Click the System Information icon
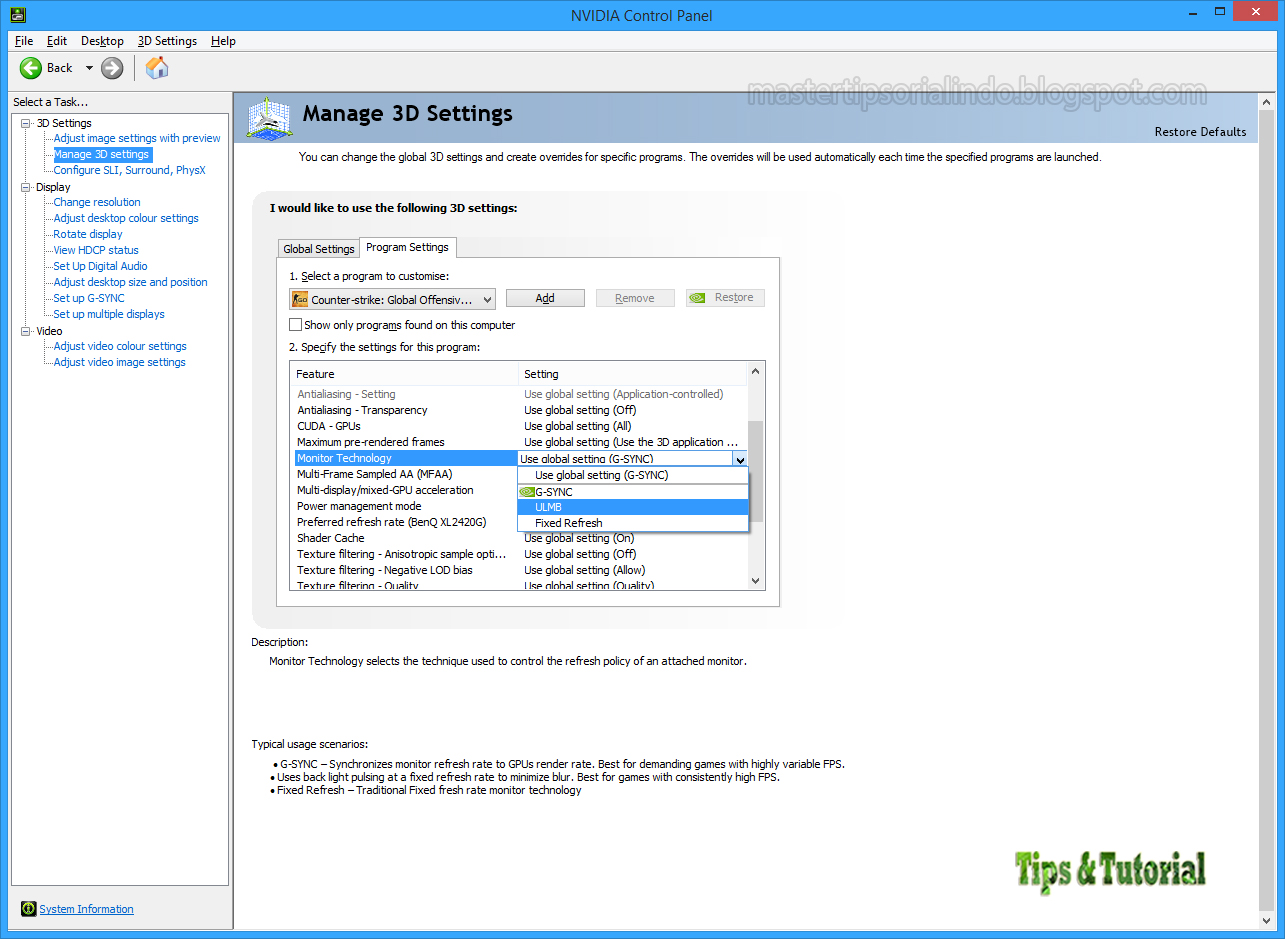This screenshot has width=1285, height=939. [29, 909]
